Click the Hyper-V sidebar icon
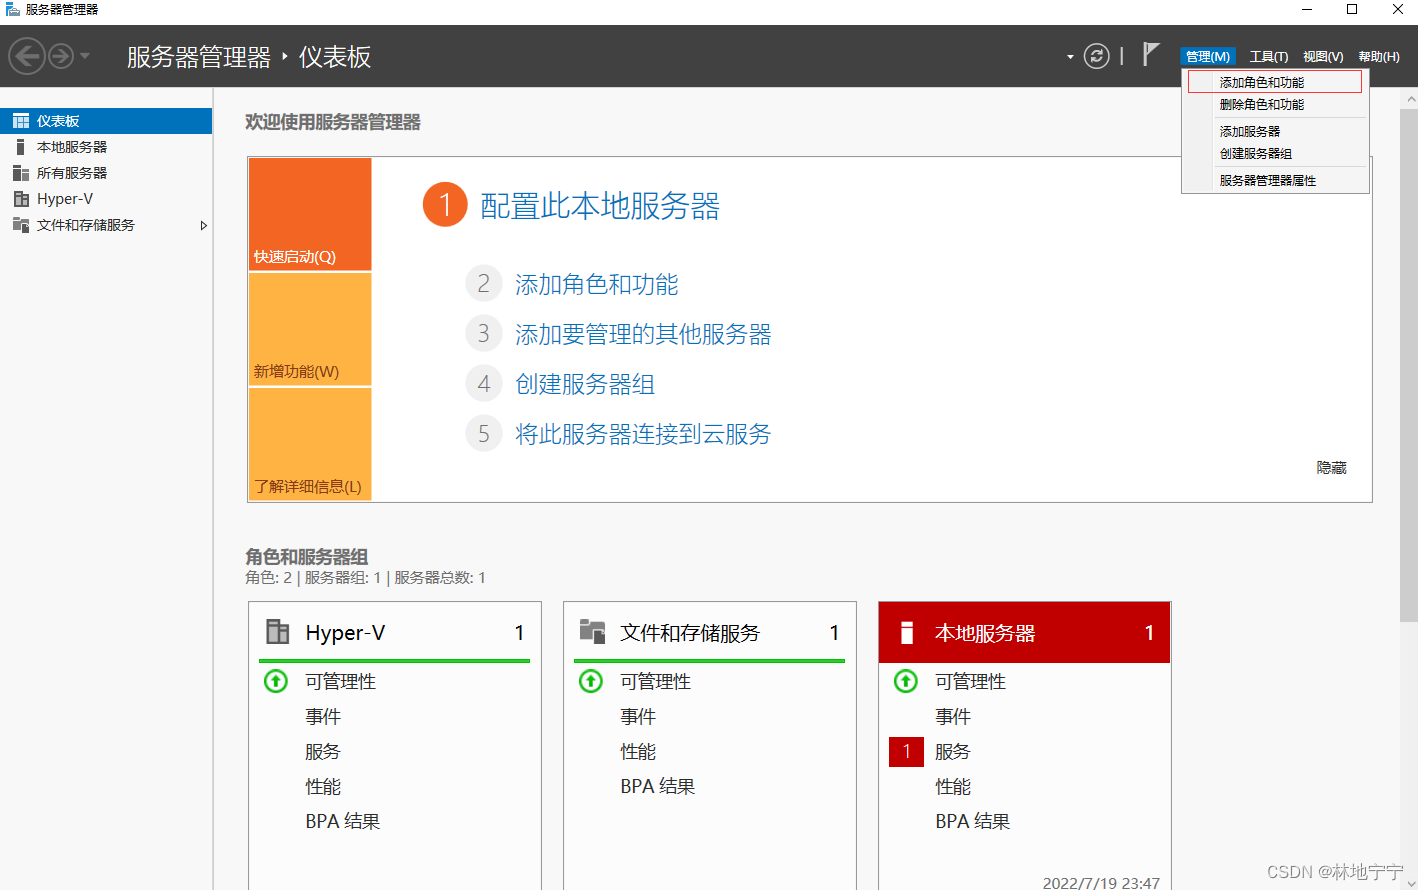The width and height of the screenshot is (1418, 890). click(21, 199)
